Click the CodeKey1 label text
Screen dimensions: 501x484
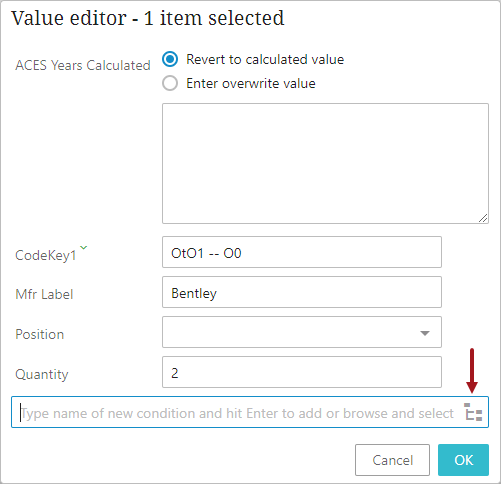[x=46, y=255]
